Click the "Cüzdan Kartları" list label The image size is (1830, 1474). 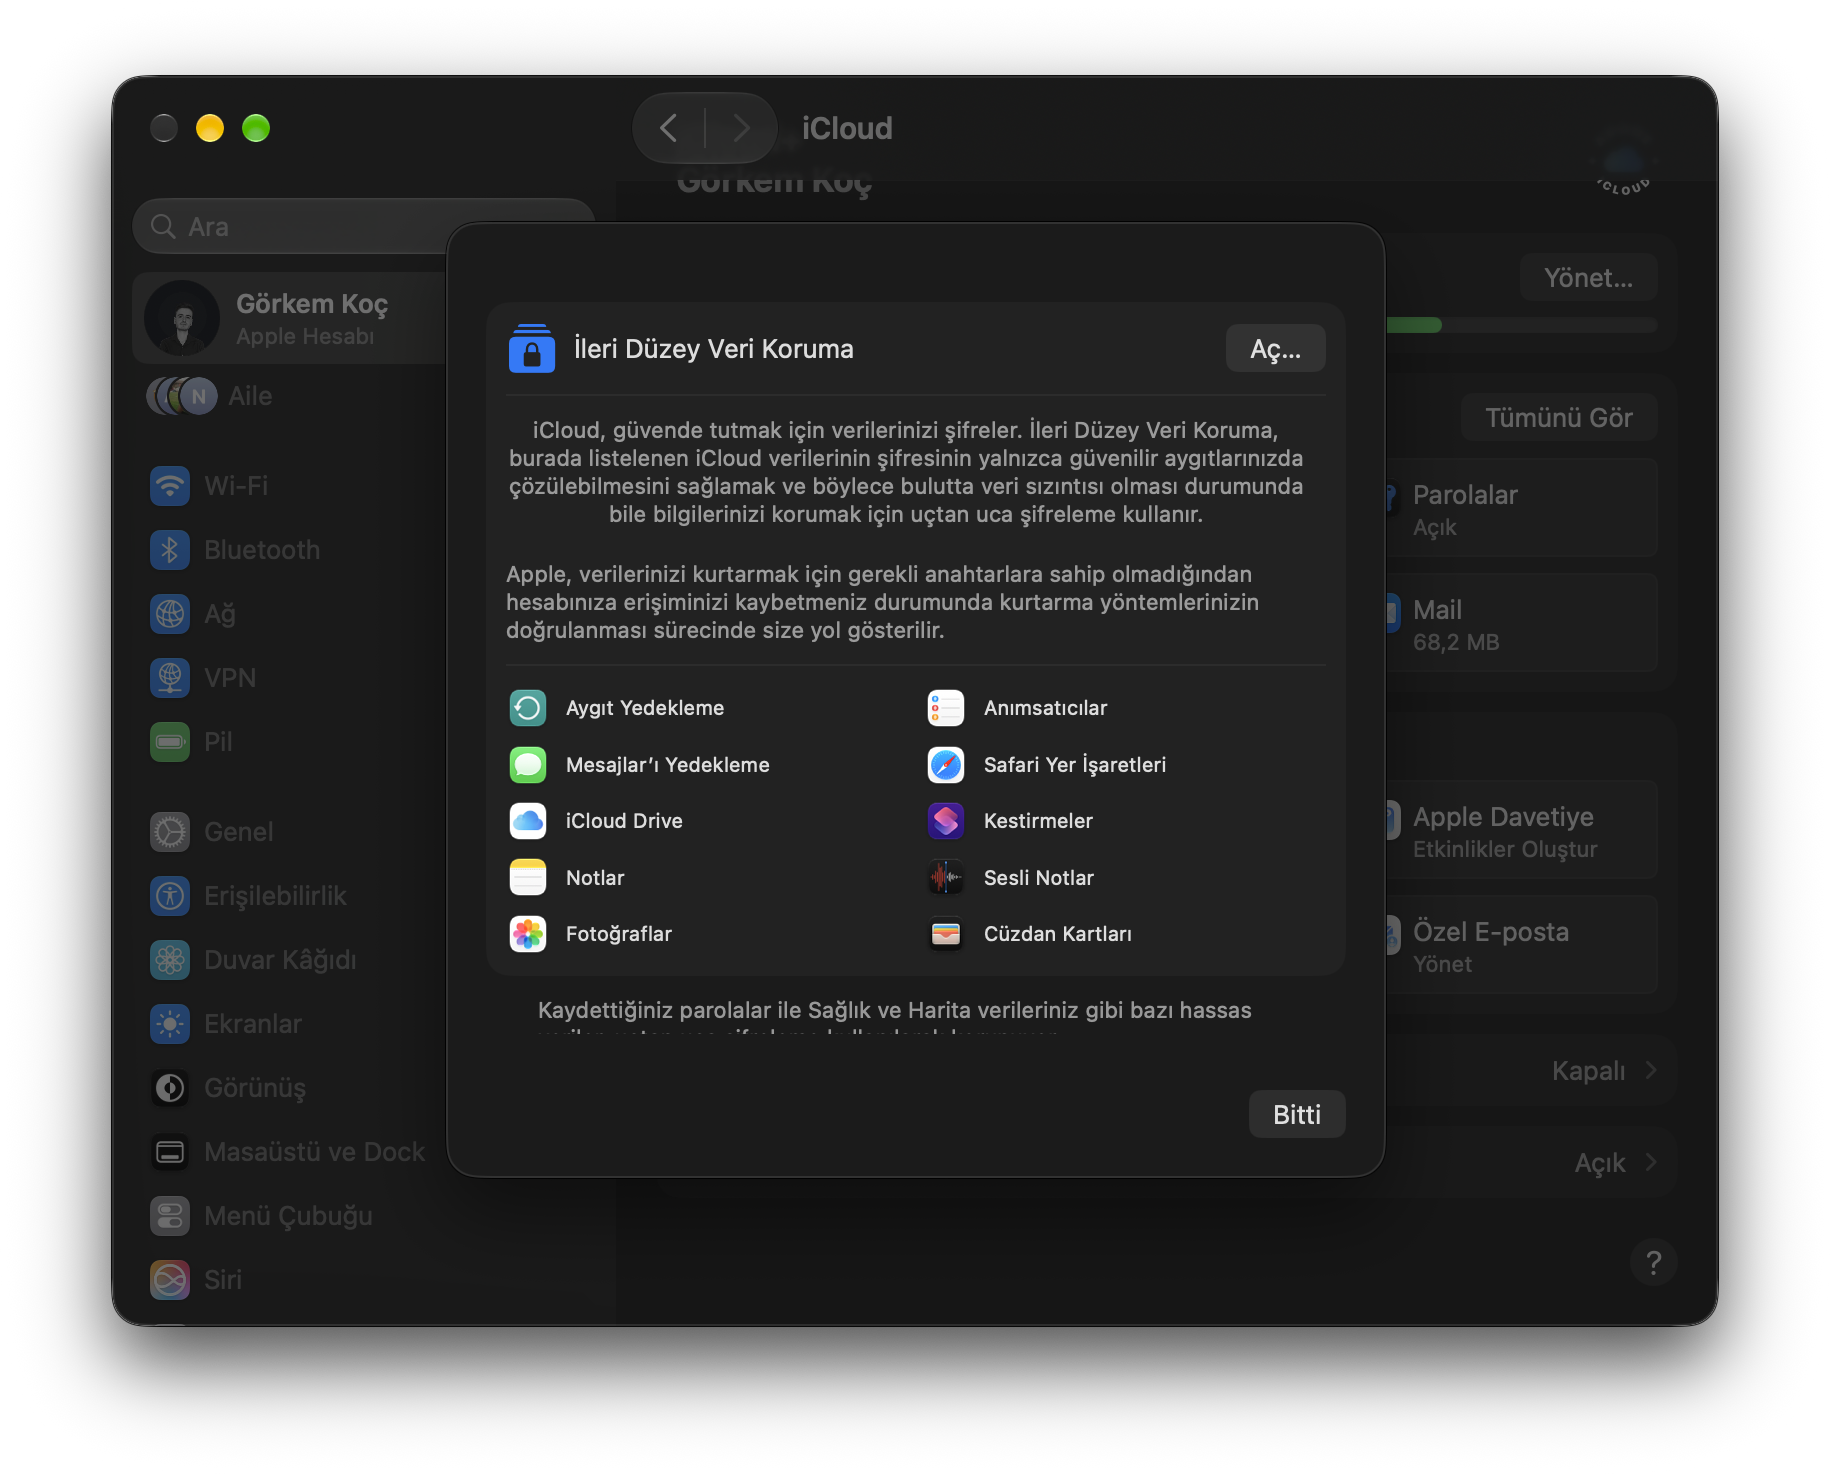[x=1058, y=934]
